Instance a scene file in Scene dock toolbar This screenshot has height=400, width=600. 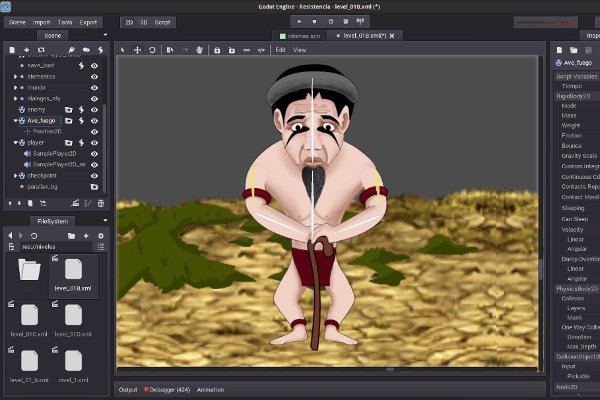coord(41,50)
